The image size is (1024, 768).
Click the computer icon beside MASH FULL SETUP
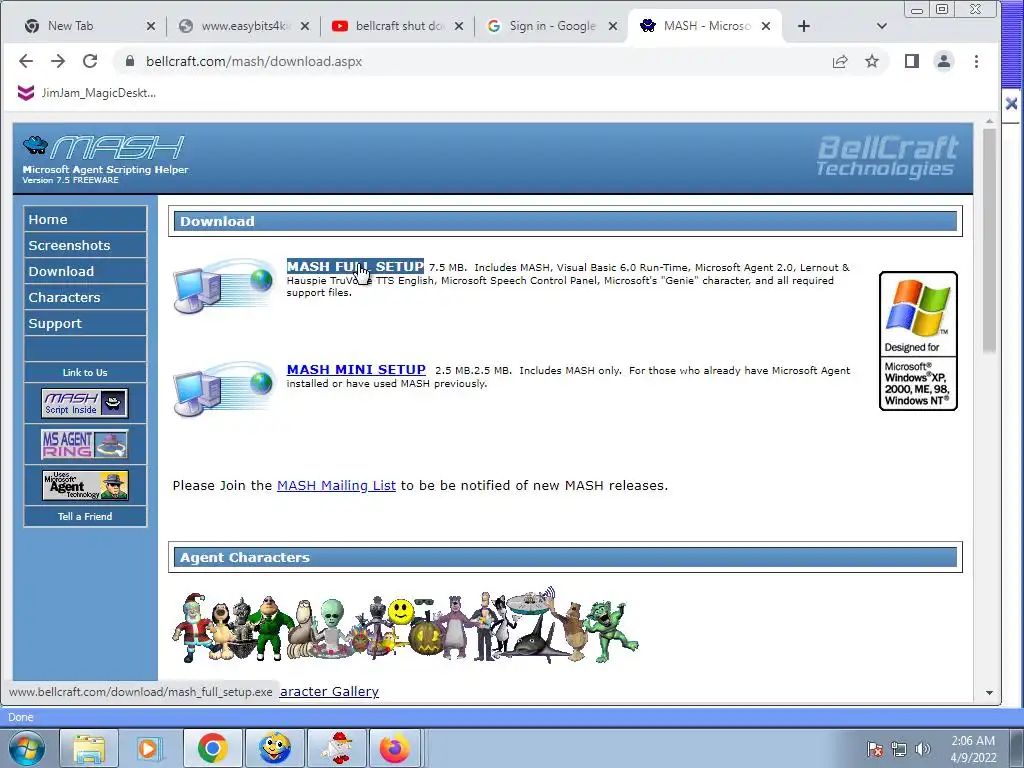click(x=223, y=286)
